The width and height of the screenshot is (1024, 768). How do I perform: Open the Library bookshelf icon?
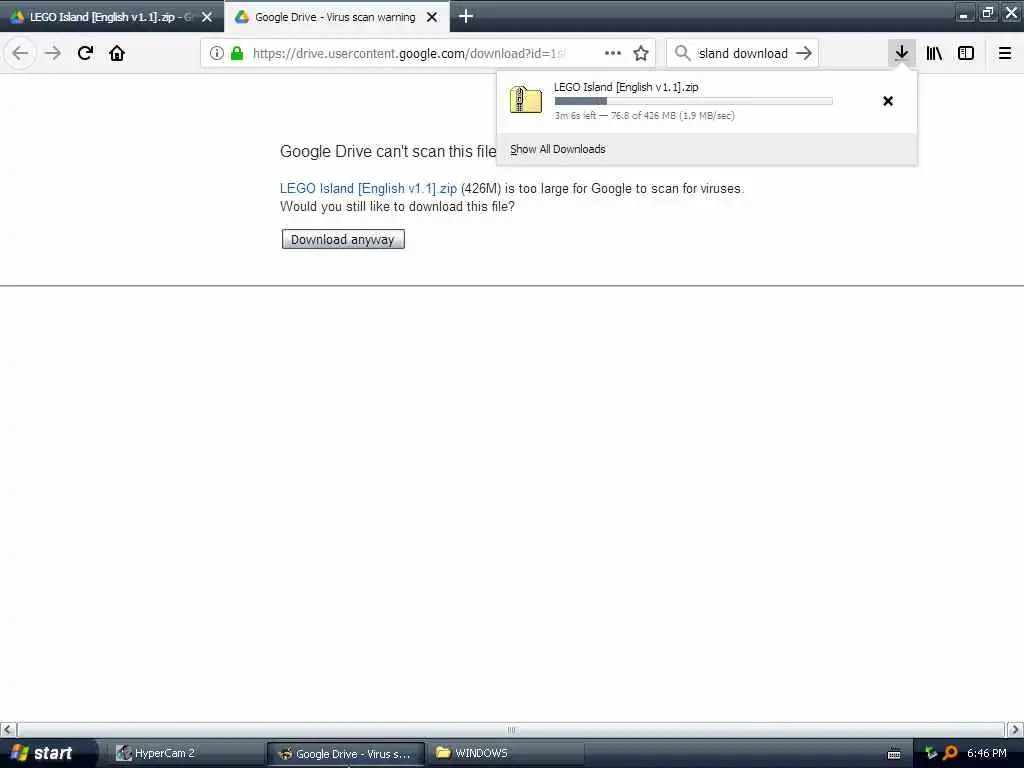pos(934,53)
